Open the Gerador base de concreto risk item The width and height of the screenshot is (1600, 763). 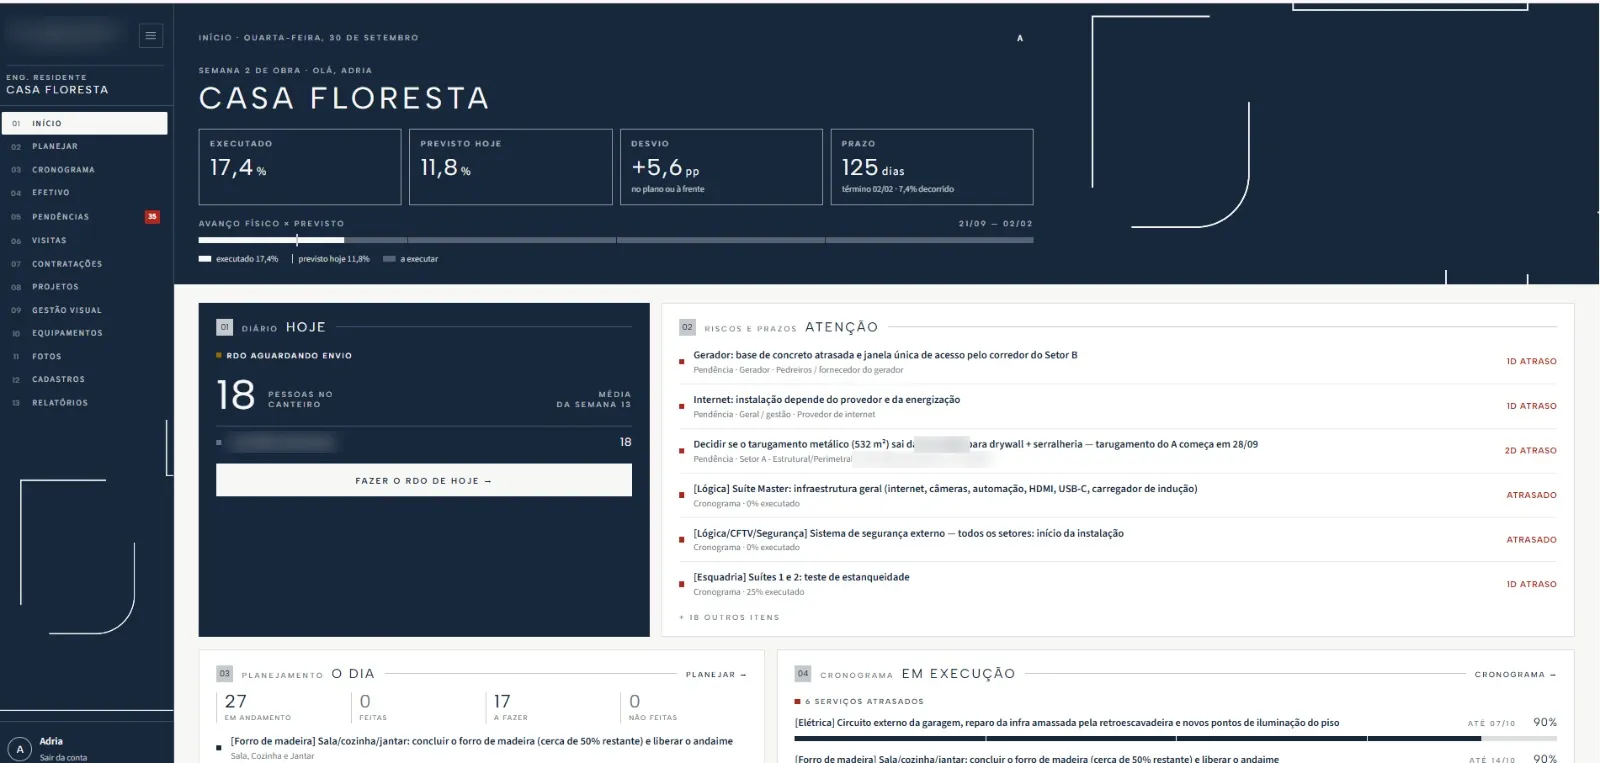(1117, 361)
